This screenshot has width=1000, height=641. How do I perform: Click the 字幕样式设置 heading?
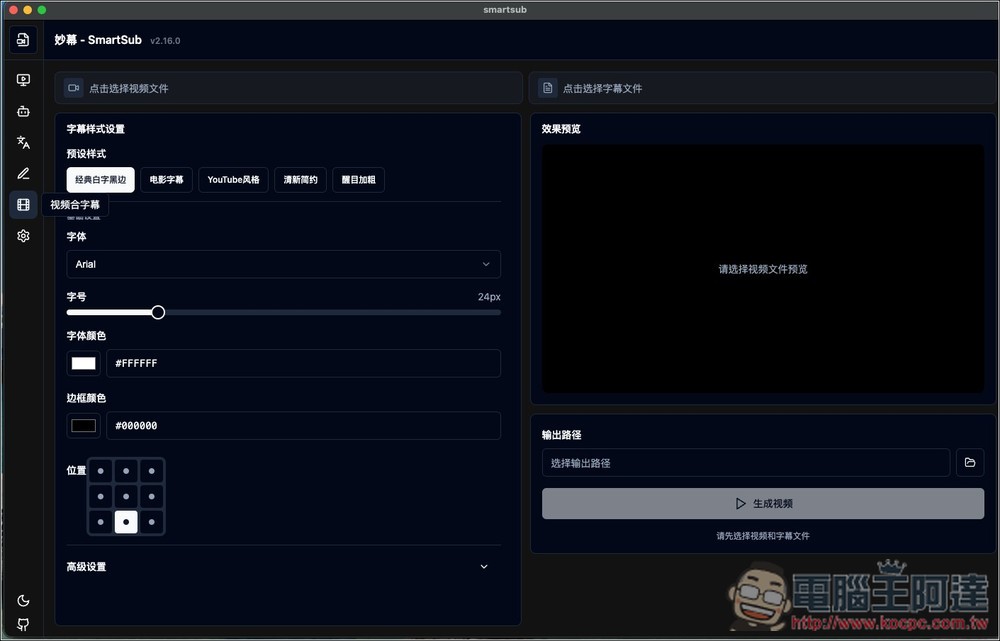pyautogui.click(x=96, y=129)
